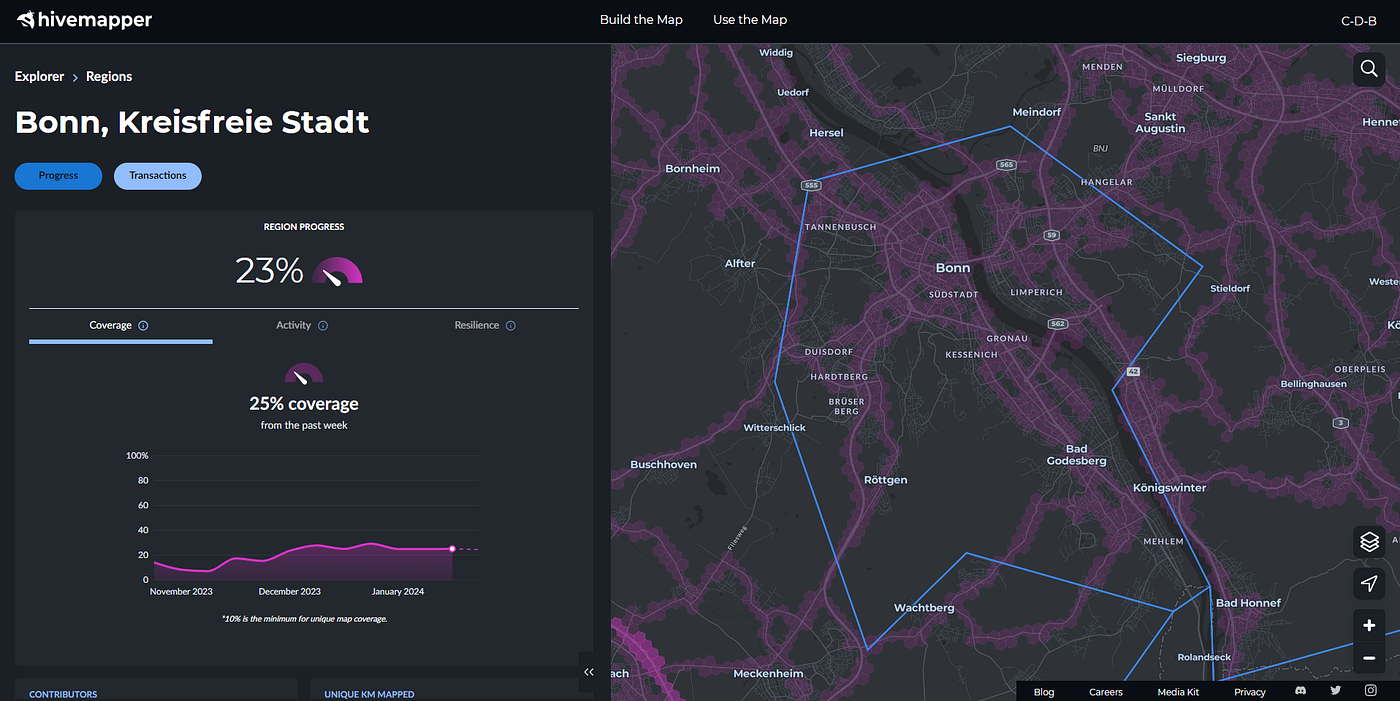
Task: Click the hivemapper logo
Action: (84, 19)
